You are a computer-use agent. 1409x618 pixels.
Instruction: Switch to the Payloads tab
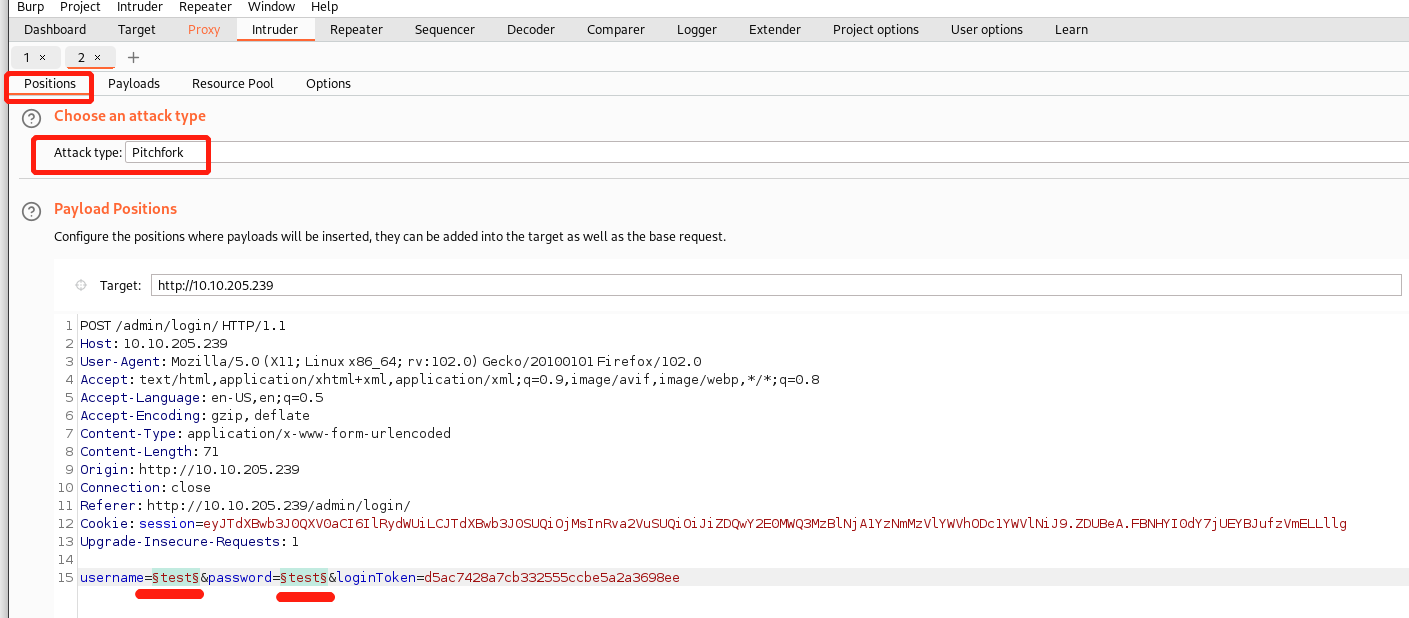pos(134,84)
